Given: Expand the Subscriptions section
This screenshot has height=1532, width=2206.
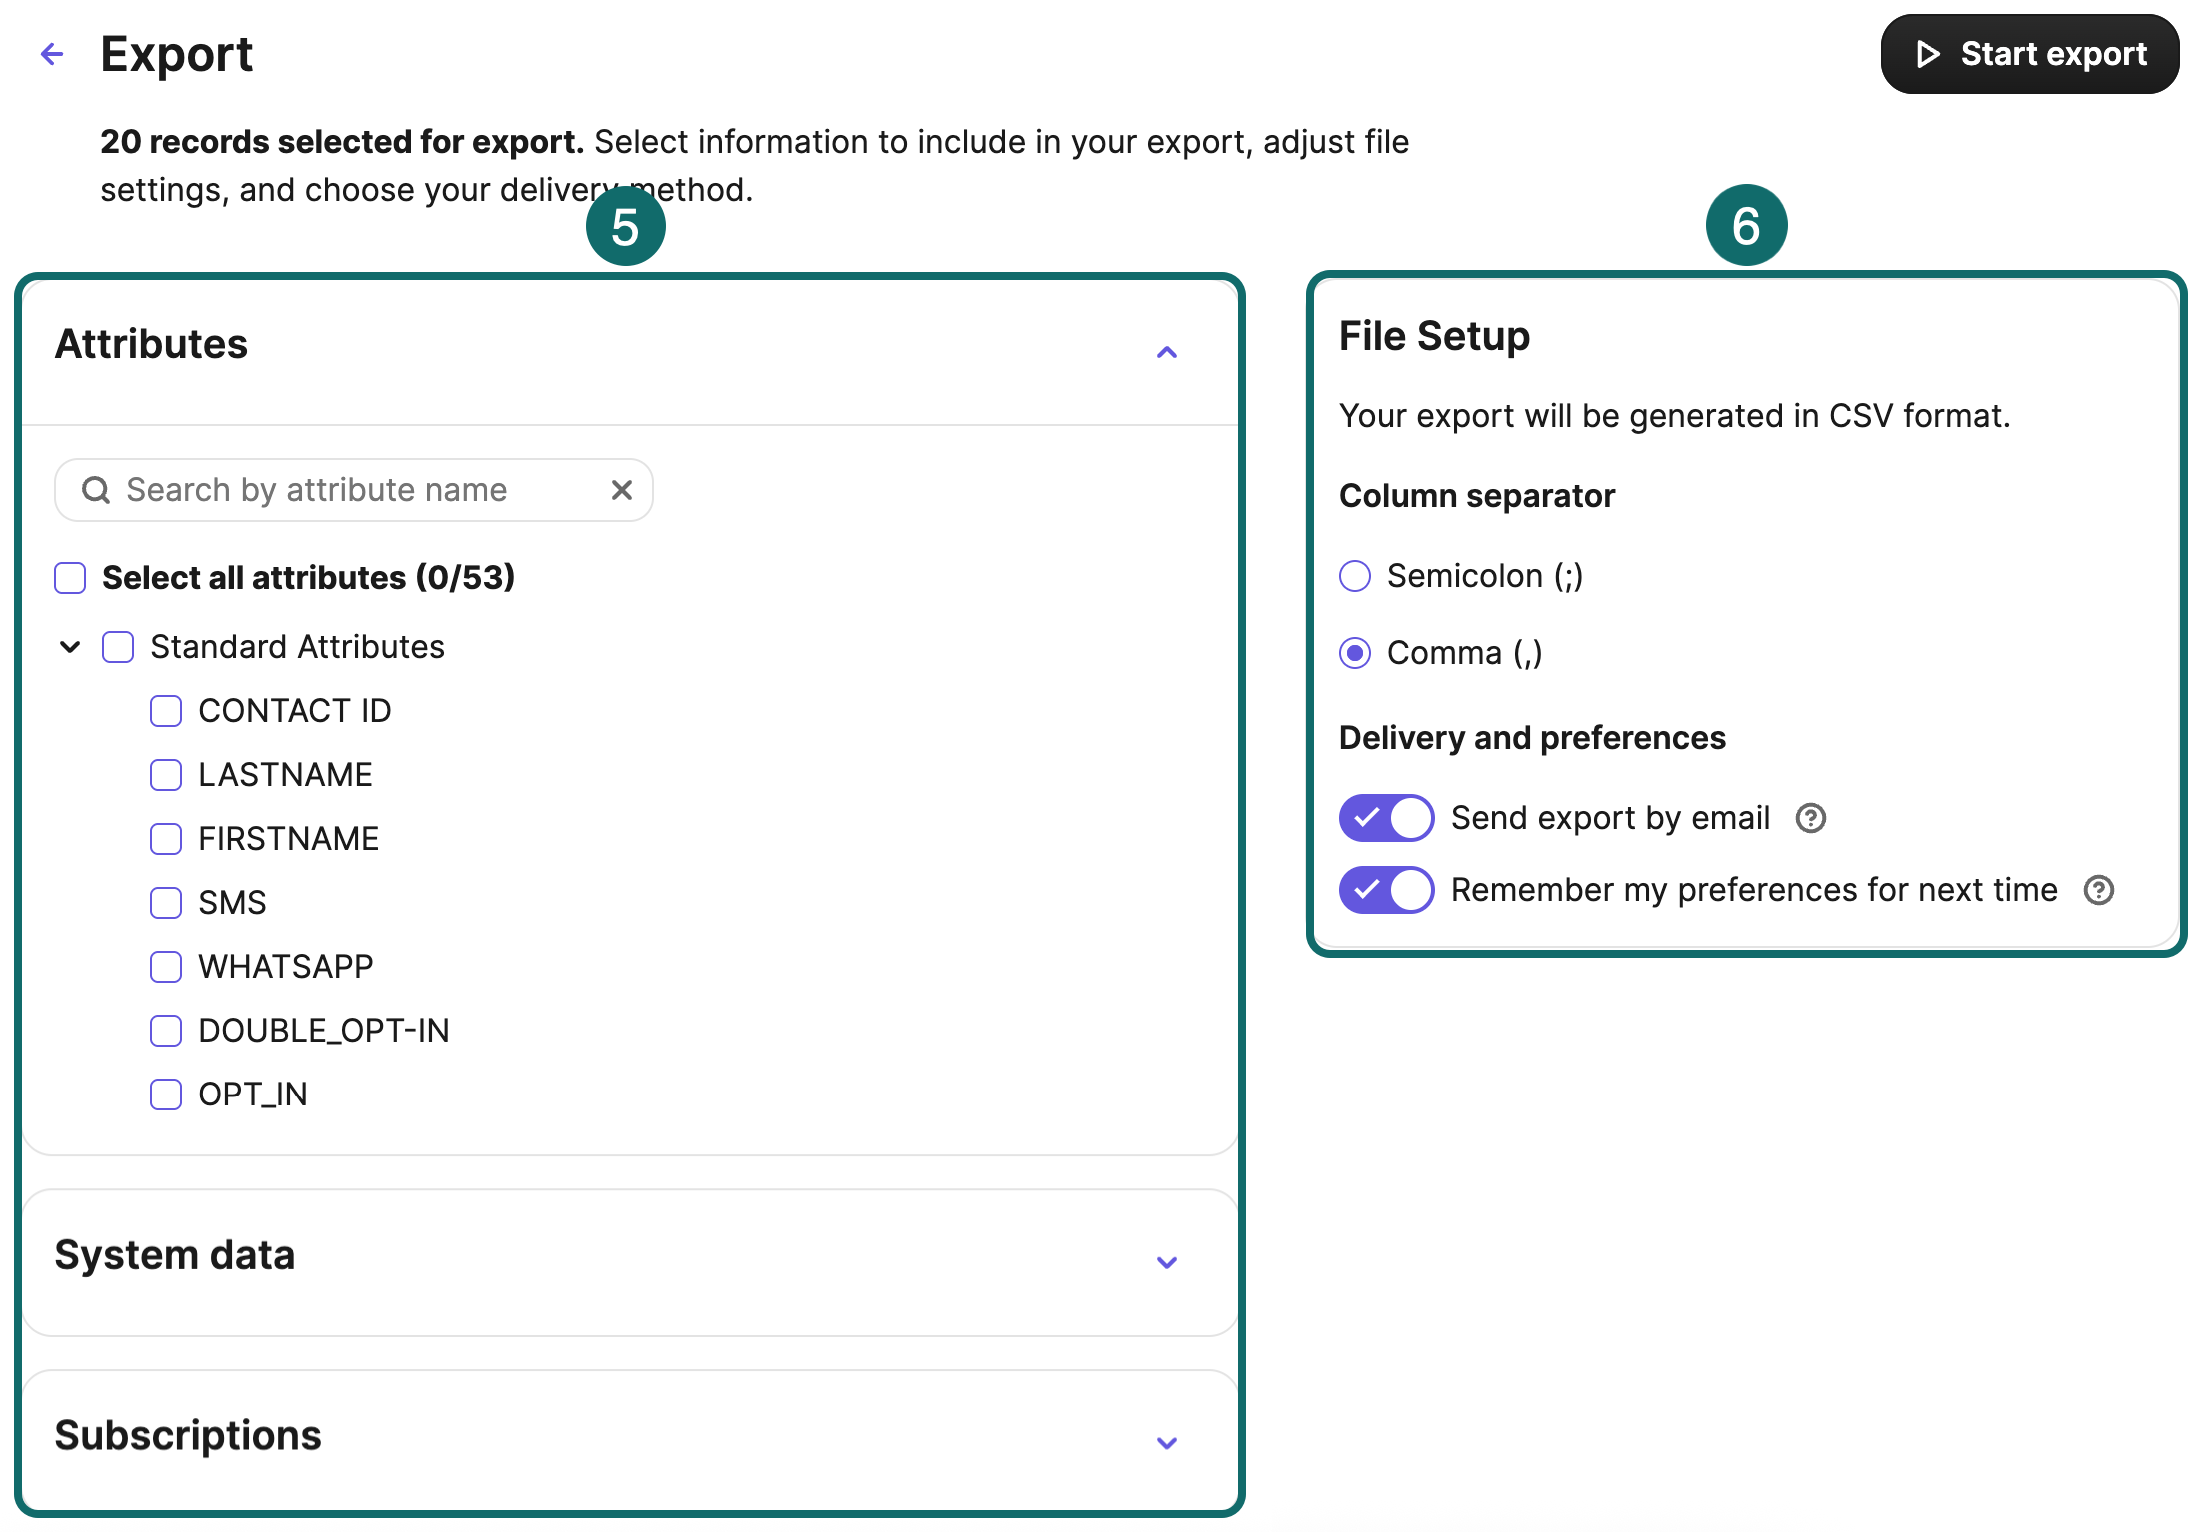Looking at the screenshot, I should [x=1166, y=1442].
